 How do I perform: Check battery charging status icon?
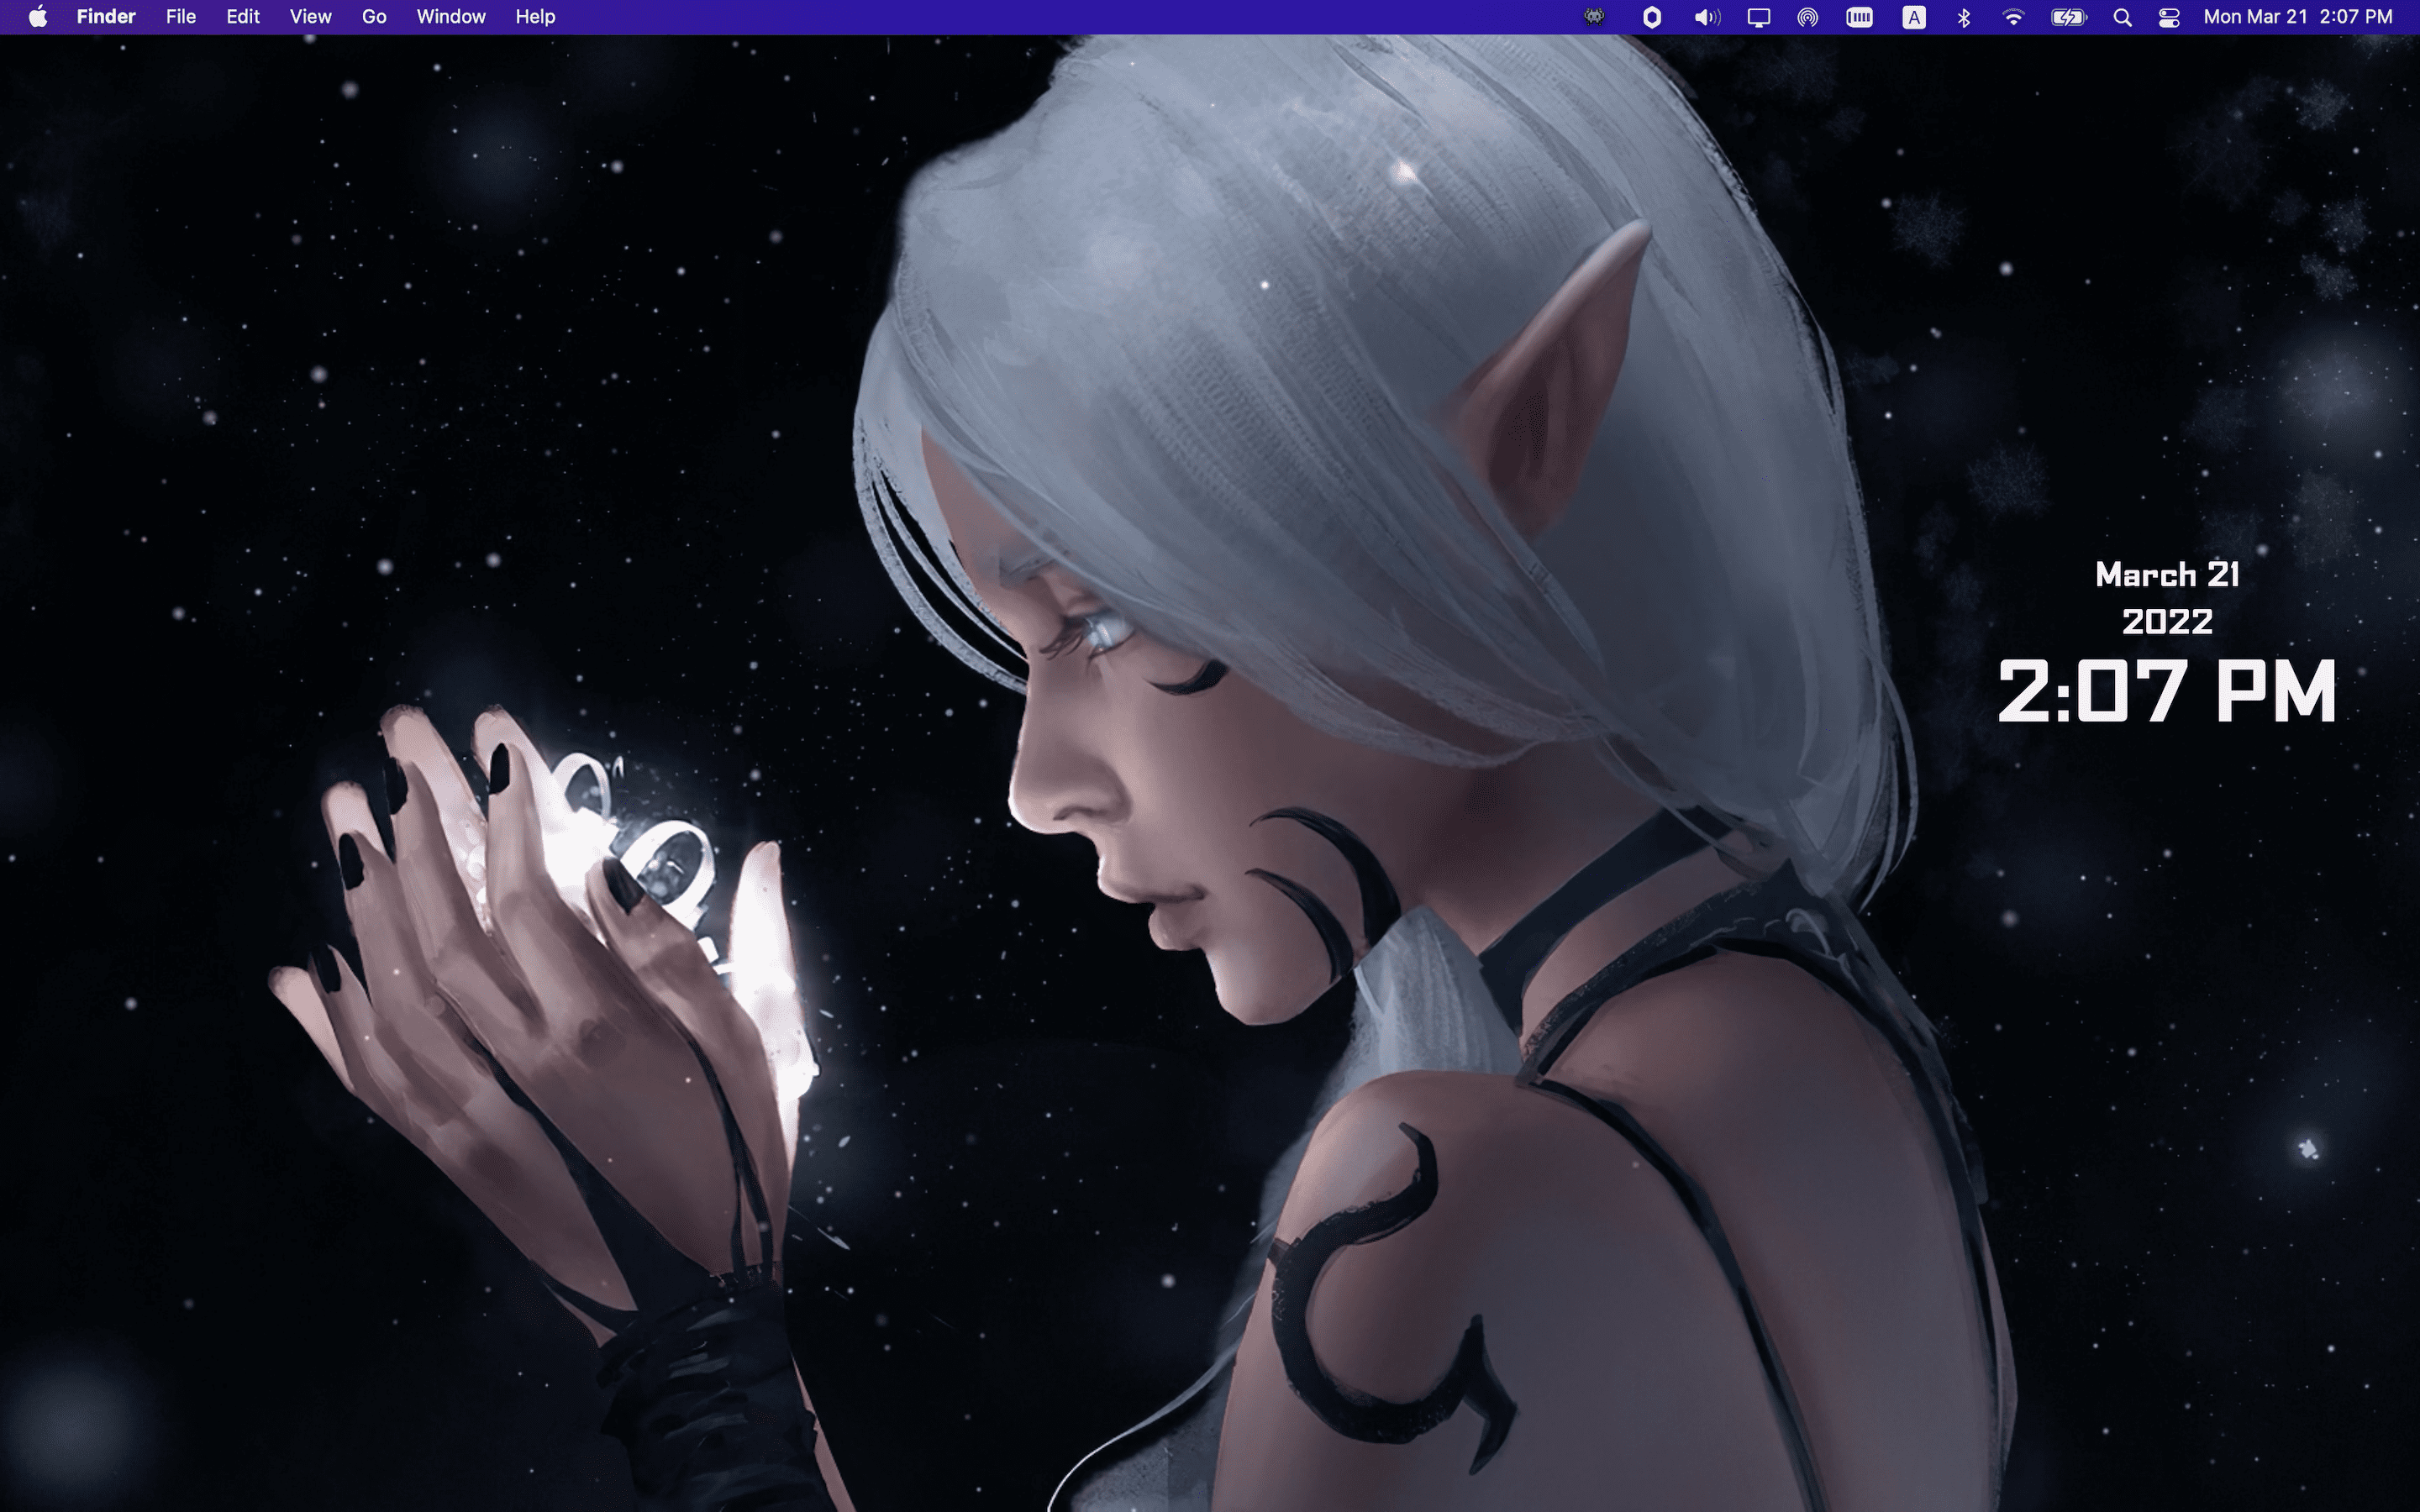[x=2069, y=16]
